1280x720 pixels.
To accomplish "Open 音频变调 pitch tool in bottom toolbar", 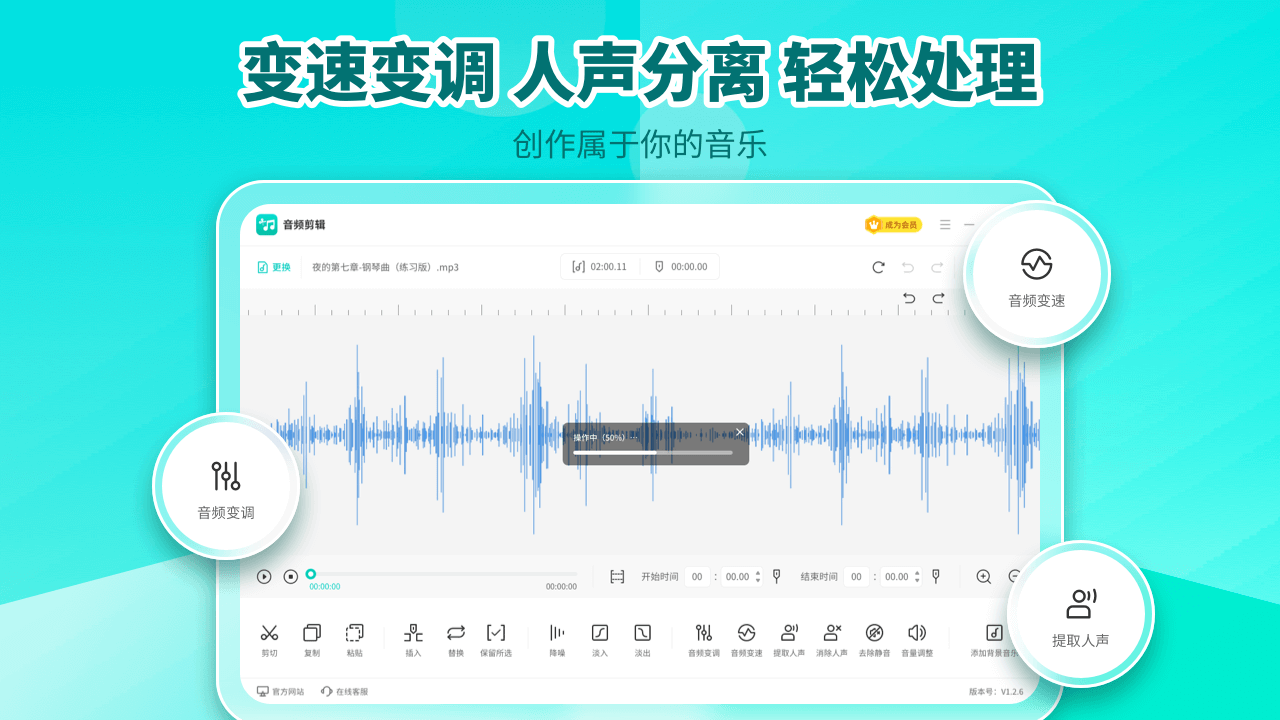I will pyautogui.click(x=704, y=639).
